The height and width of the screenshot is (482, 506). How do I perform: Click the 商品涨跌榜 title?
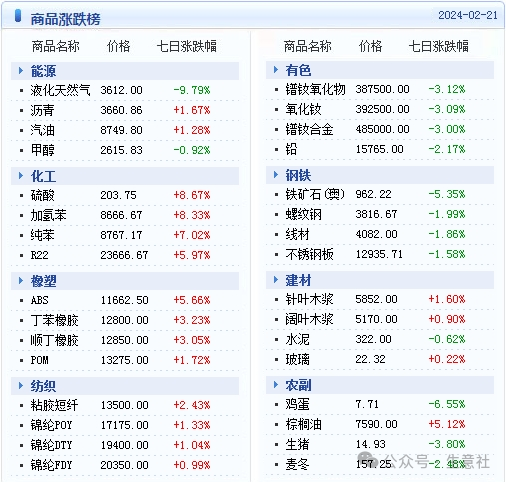tap(65, 19)
